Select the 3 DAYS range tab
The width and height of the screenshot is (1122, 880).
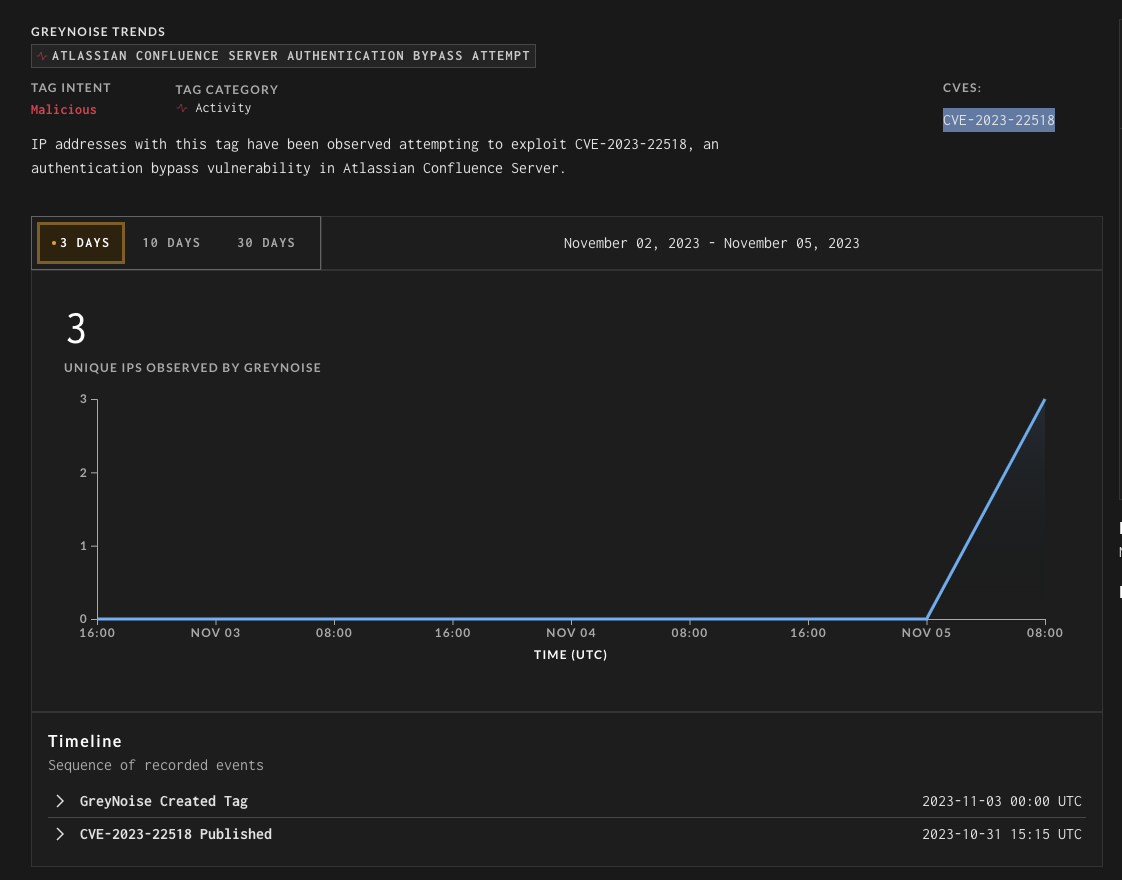point(81,243)
